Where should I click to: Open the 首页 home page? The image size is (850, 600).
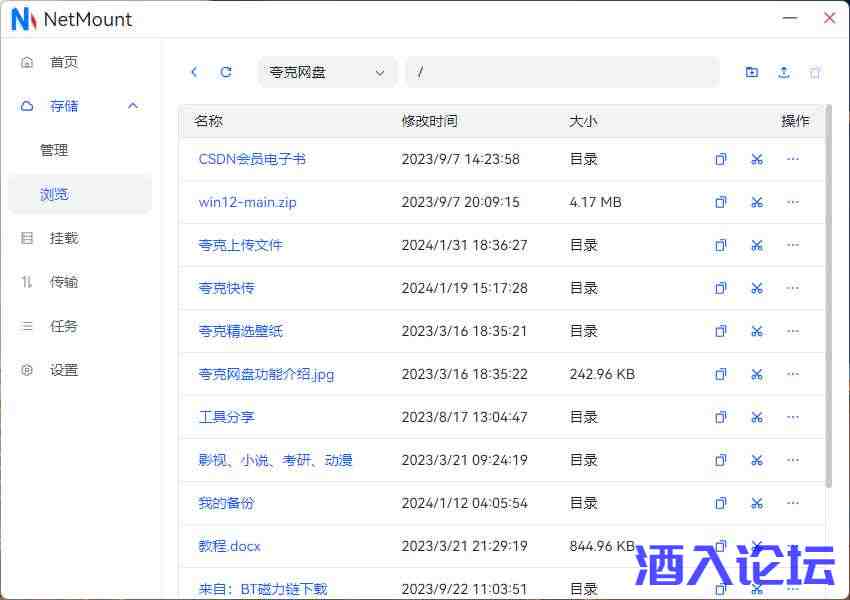(64, 62)
